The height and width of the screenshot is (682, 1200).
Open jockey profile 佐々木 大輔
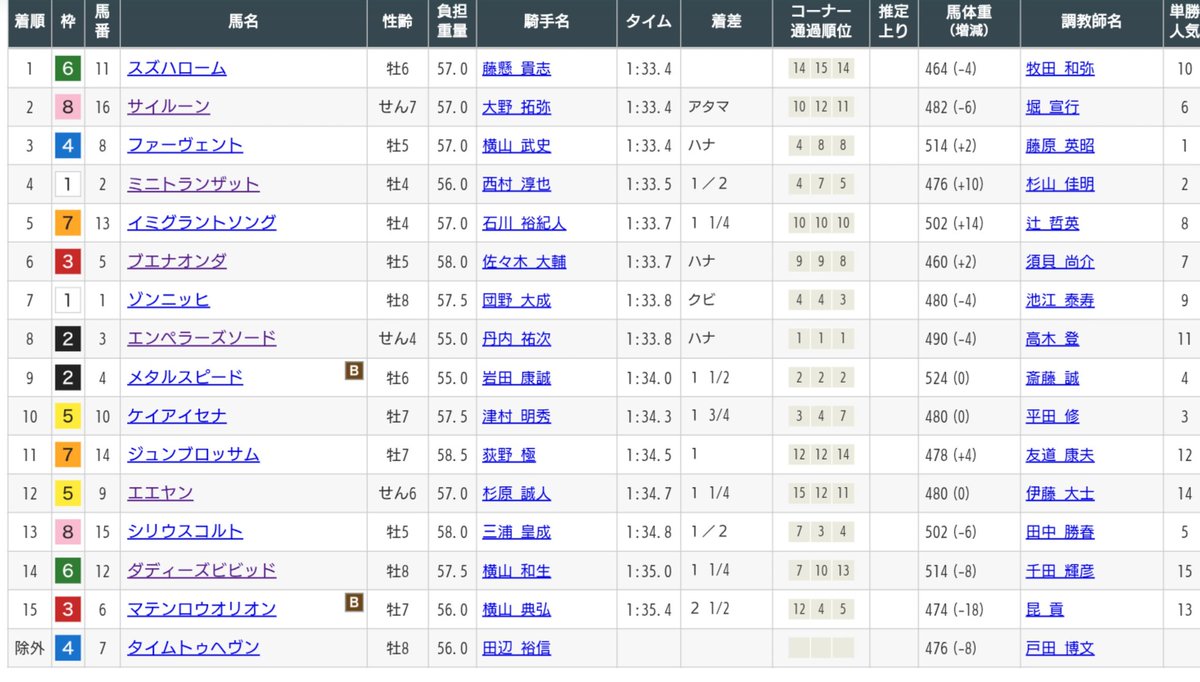tap(524, 262)
